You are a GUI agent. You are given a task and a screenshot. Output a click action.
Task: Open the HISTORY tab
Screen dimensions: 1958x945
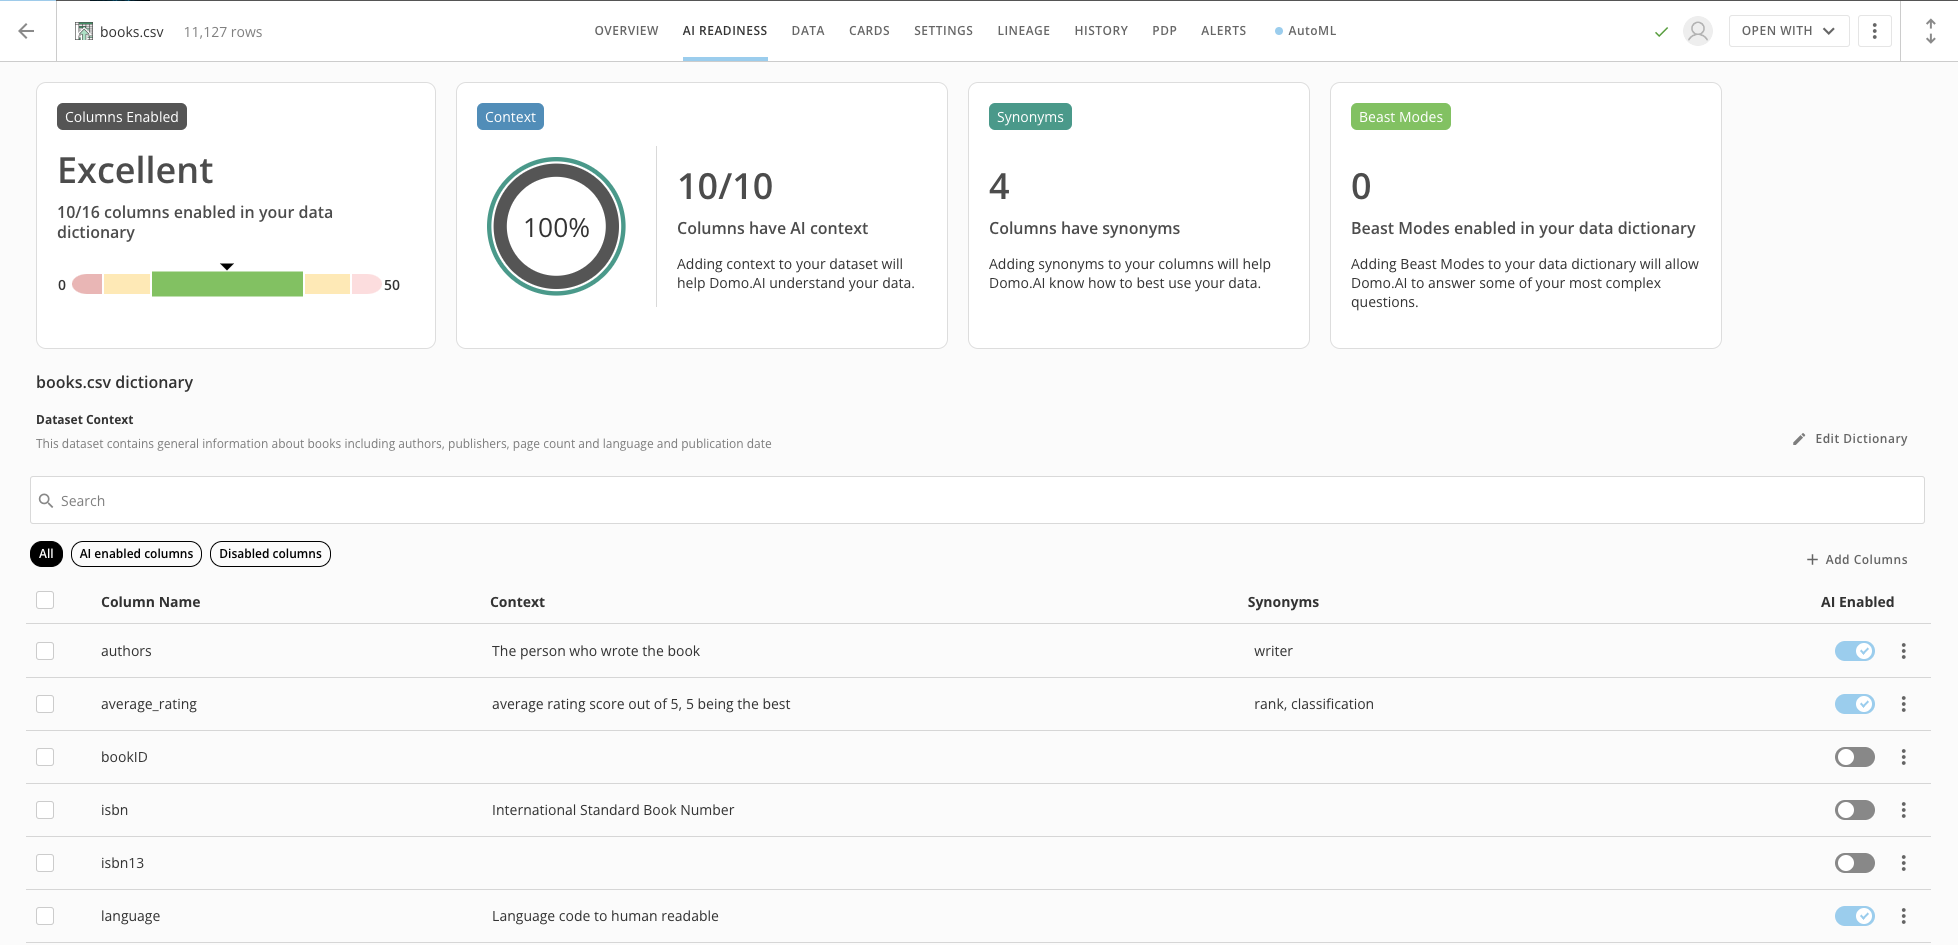coord(1101,31)
